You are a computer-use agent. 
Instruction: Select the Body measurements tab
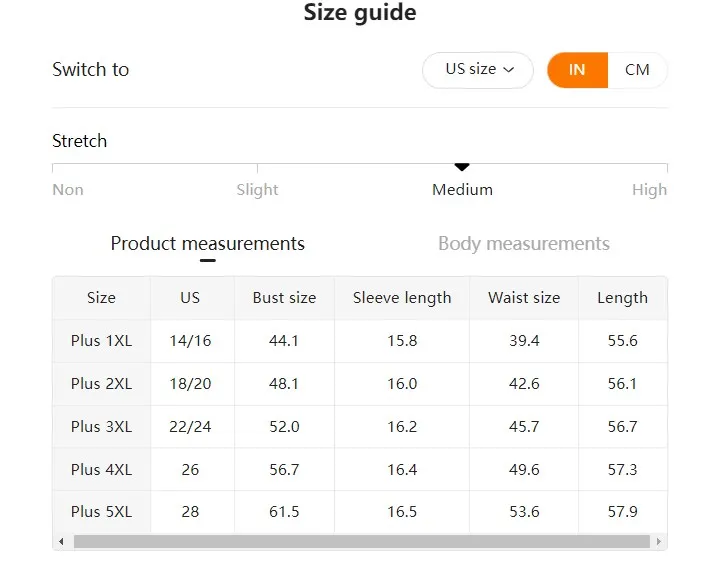click(524, 244)
